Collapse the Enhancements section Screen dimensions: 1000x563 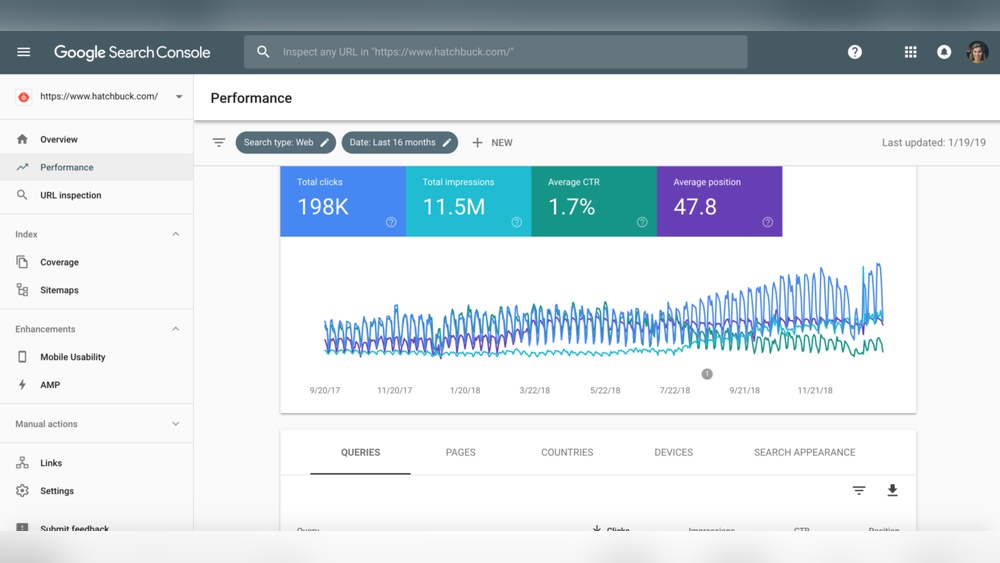[175, 330]
